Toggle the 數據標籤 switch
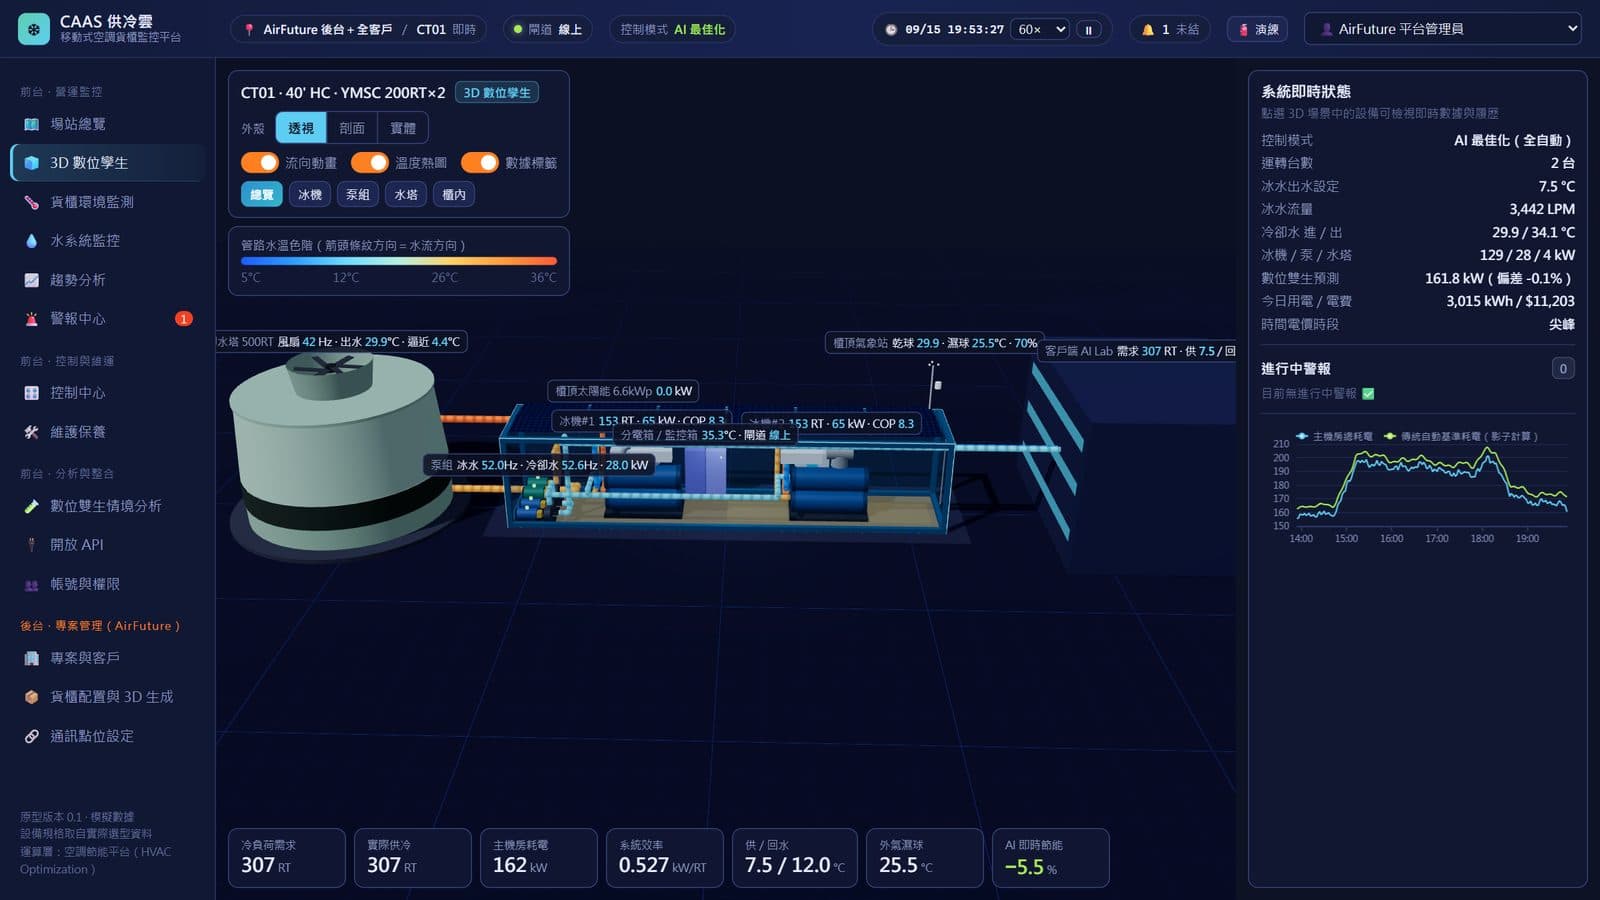The height and width of the screenshot is (900, 1600). click(x=480, y=162)
